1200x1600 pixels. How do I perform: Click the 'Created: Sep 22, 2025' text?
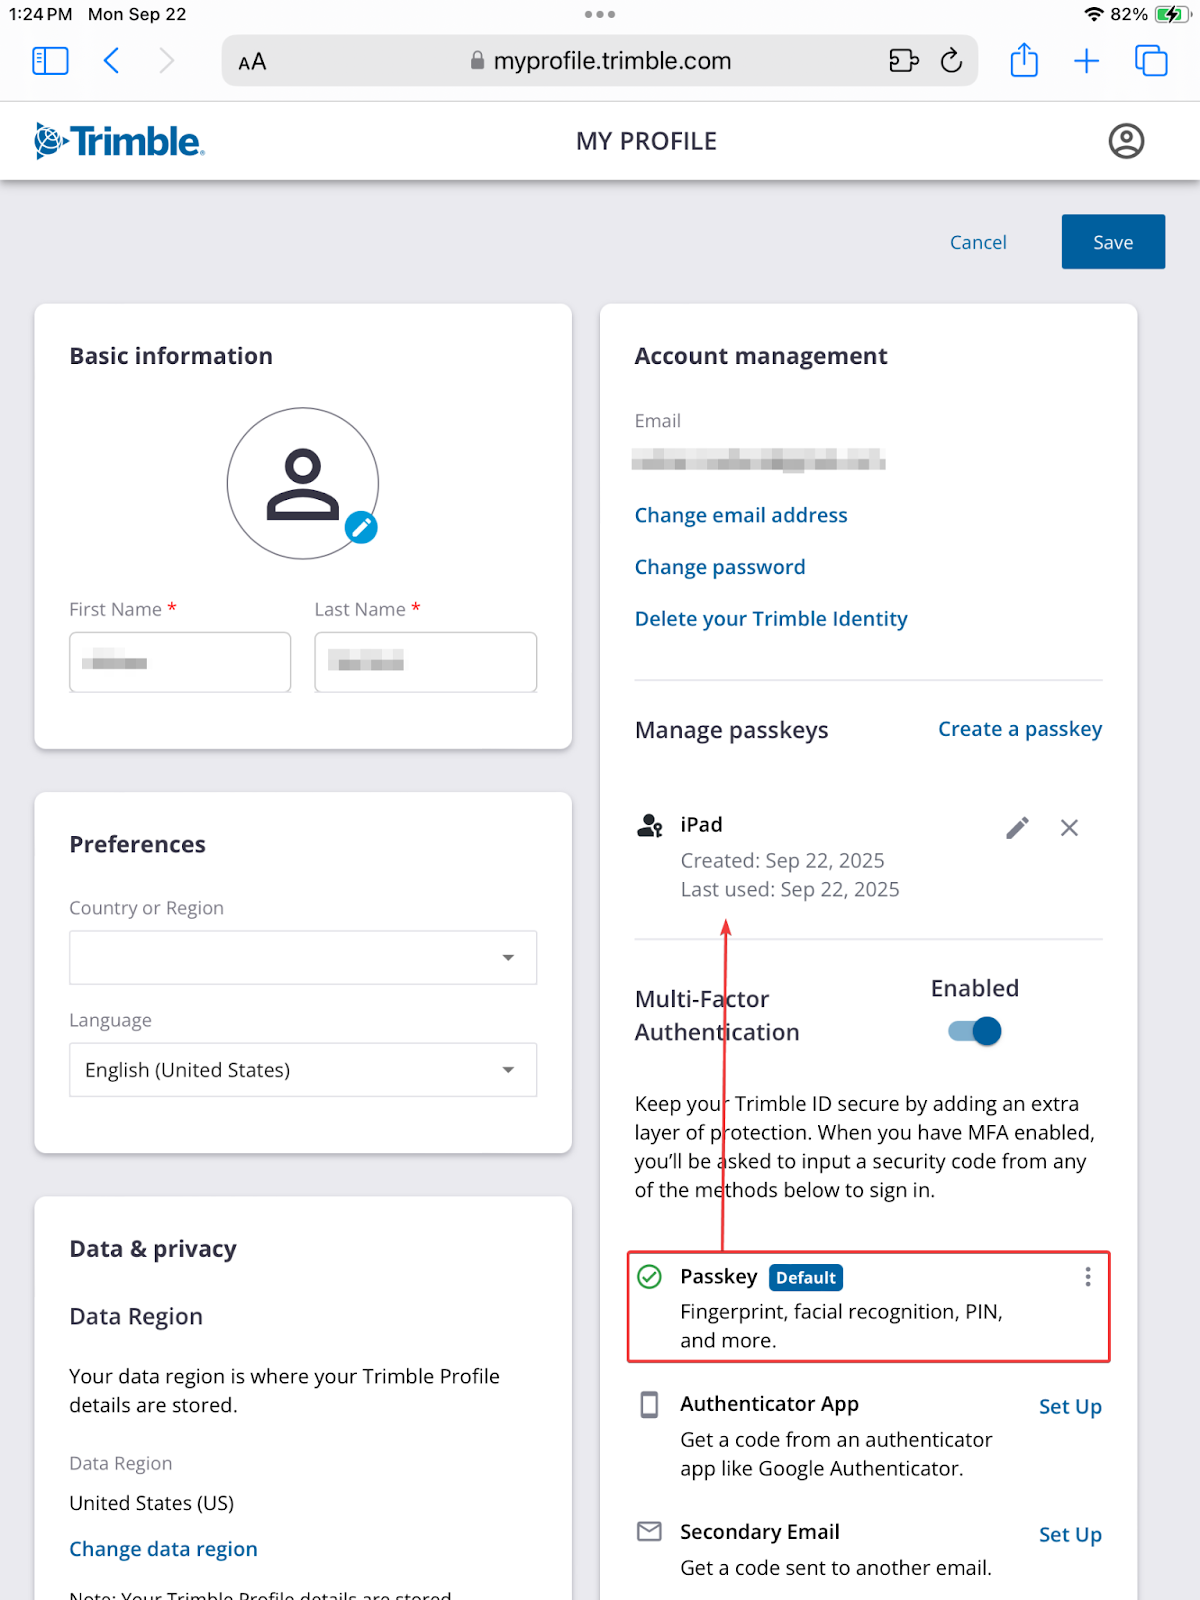point(783,861)
